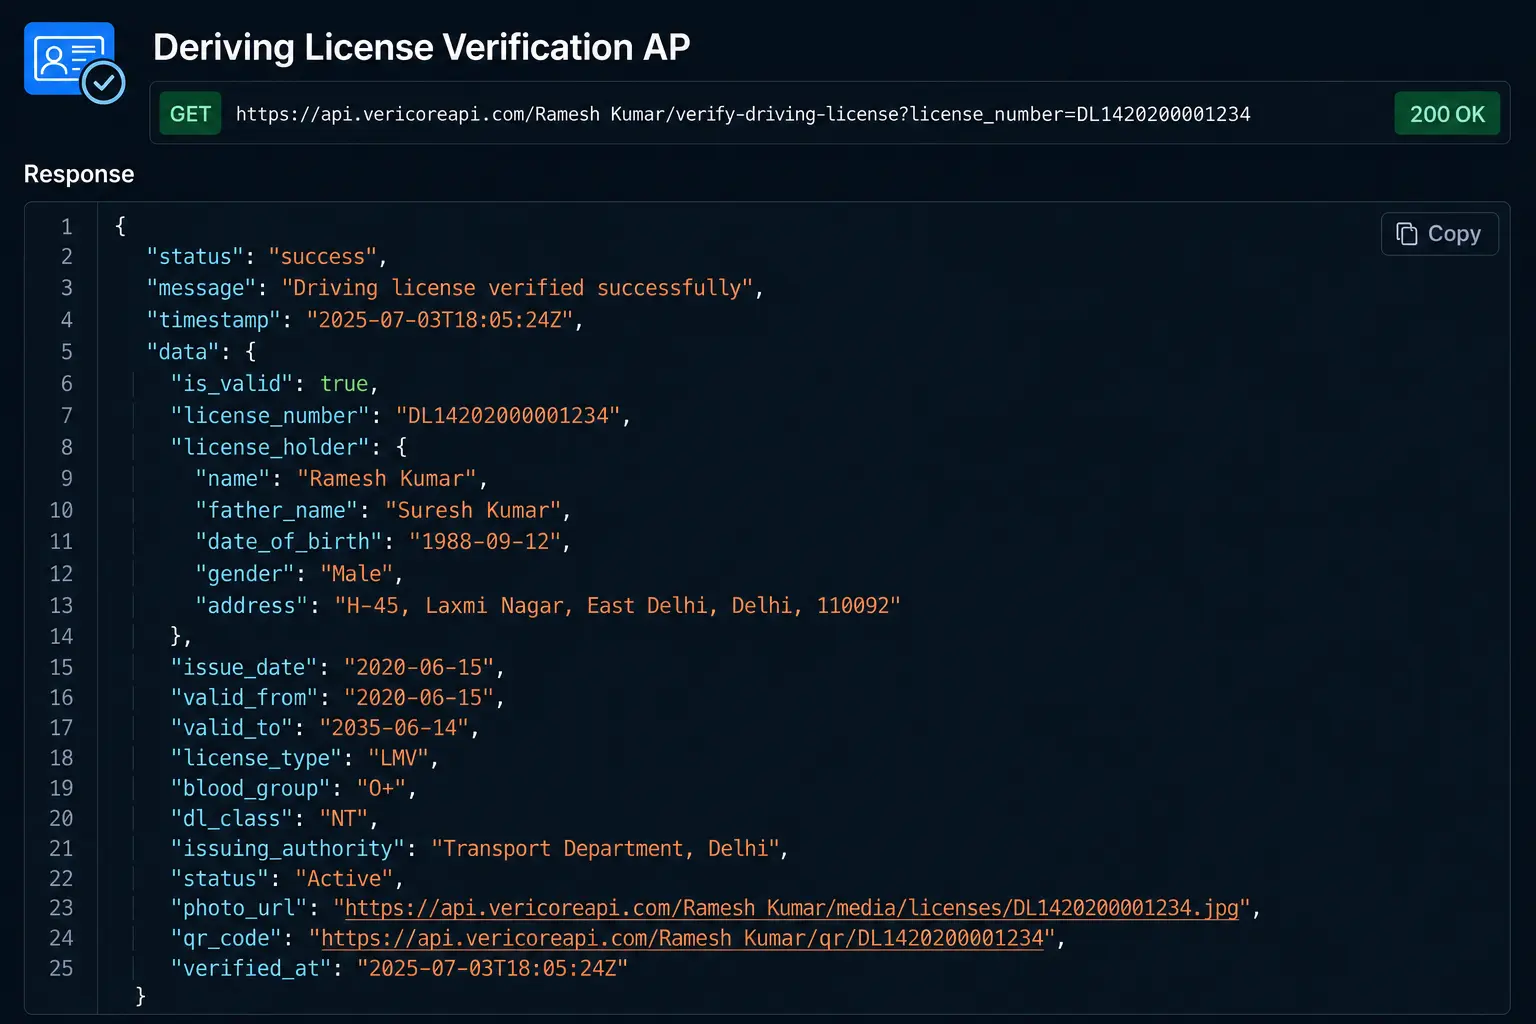The height and width of the screenshot is (1024, 1536).
Task: Click line number 5 in the gutter
Action: [67, 352]
